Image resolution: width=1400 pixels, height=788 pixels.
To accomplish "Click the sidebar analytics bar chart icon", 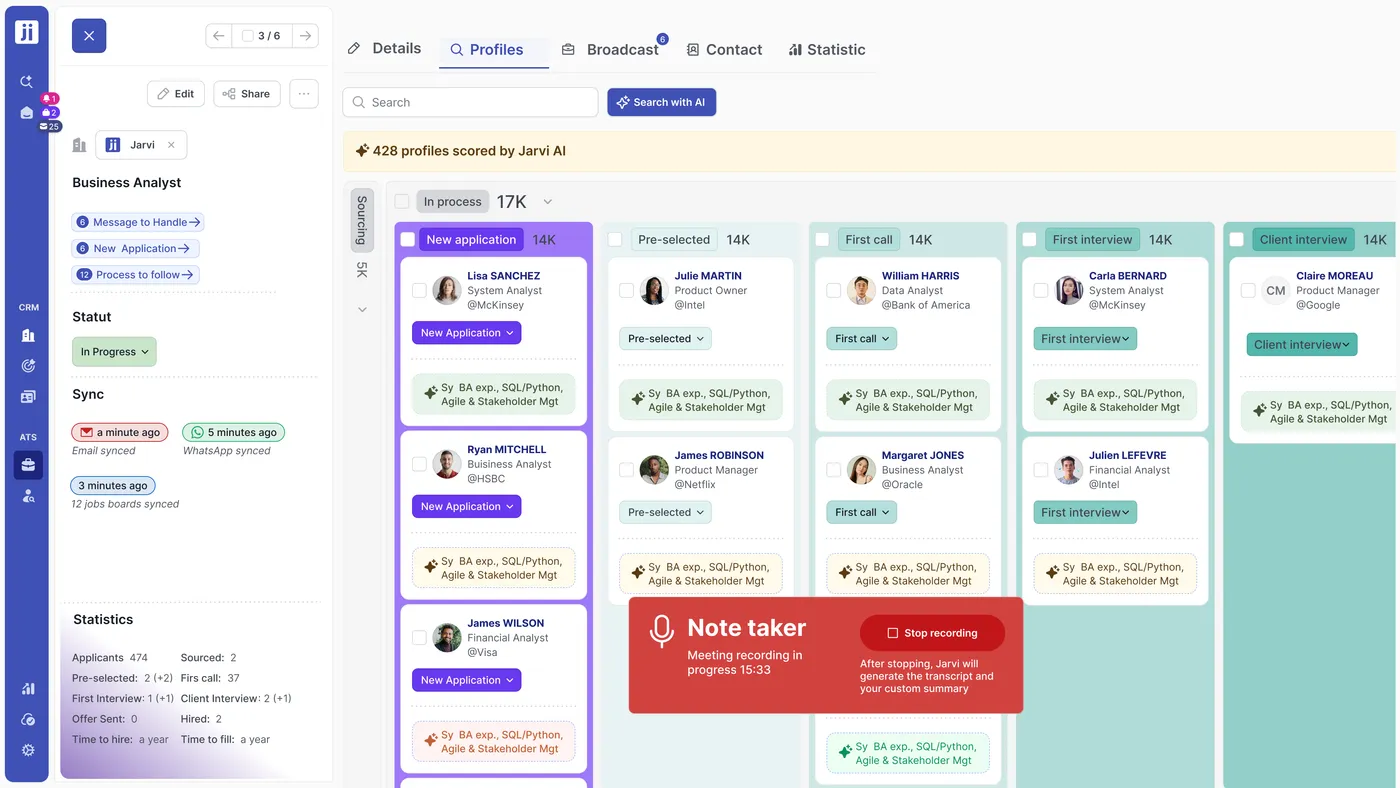I will point(28,689).
